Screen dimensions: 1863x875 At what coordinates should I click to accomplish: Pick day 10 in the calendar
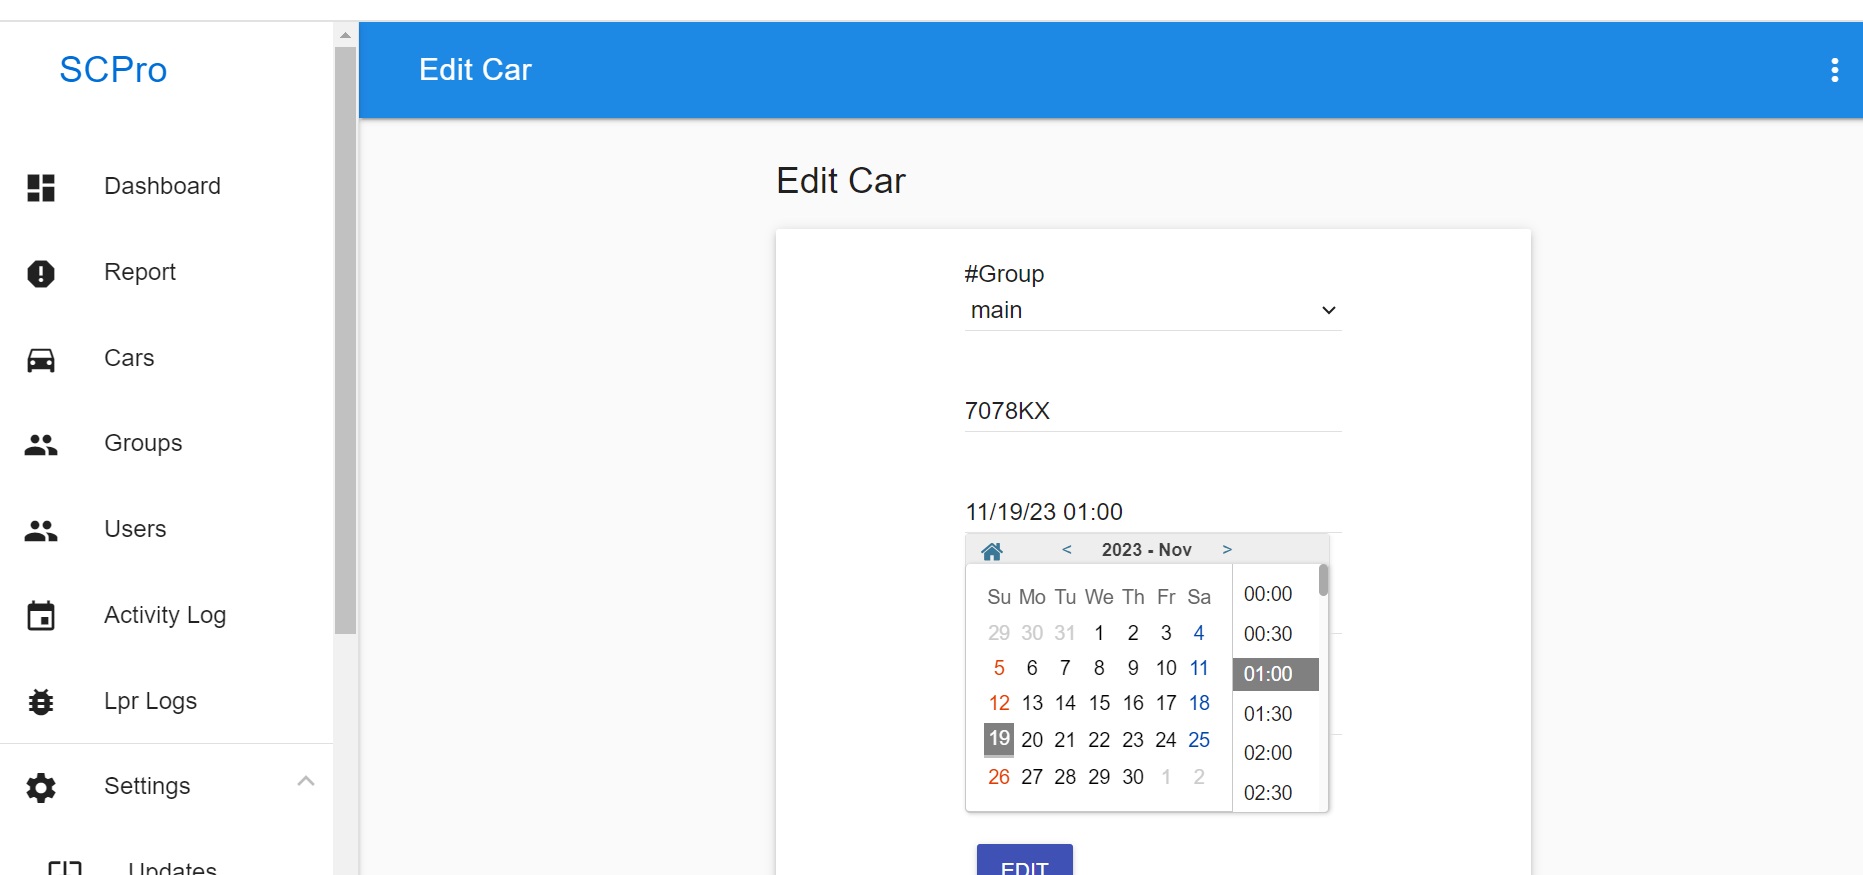1166,668
